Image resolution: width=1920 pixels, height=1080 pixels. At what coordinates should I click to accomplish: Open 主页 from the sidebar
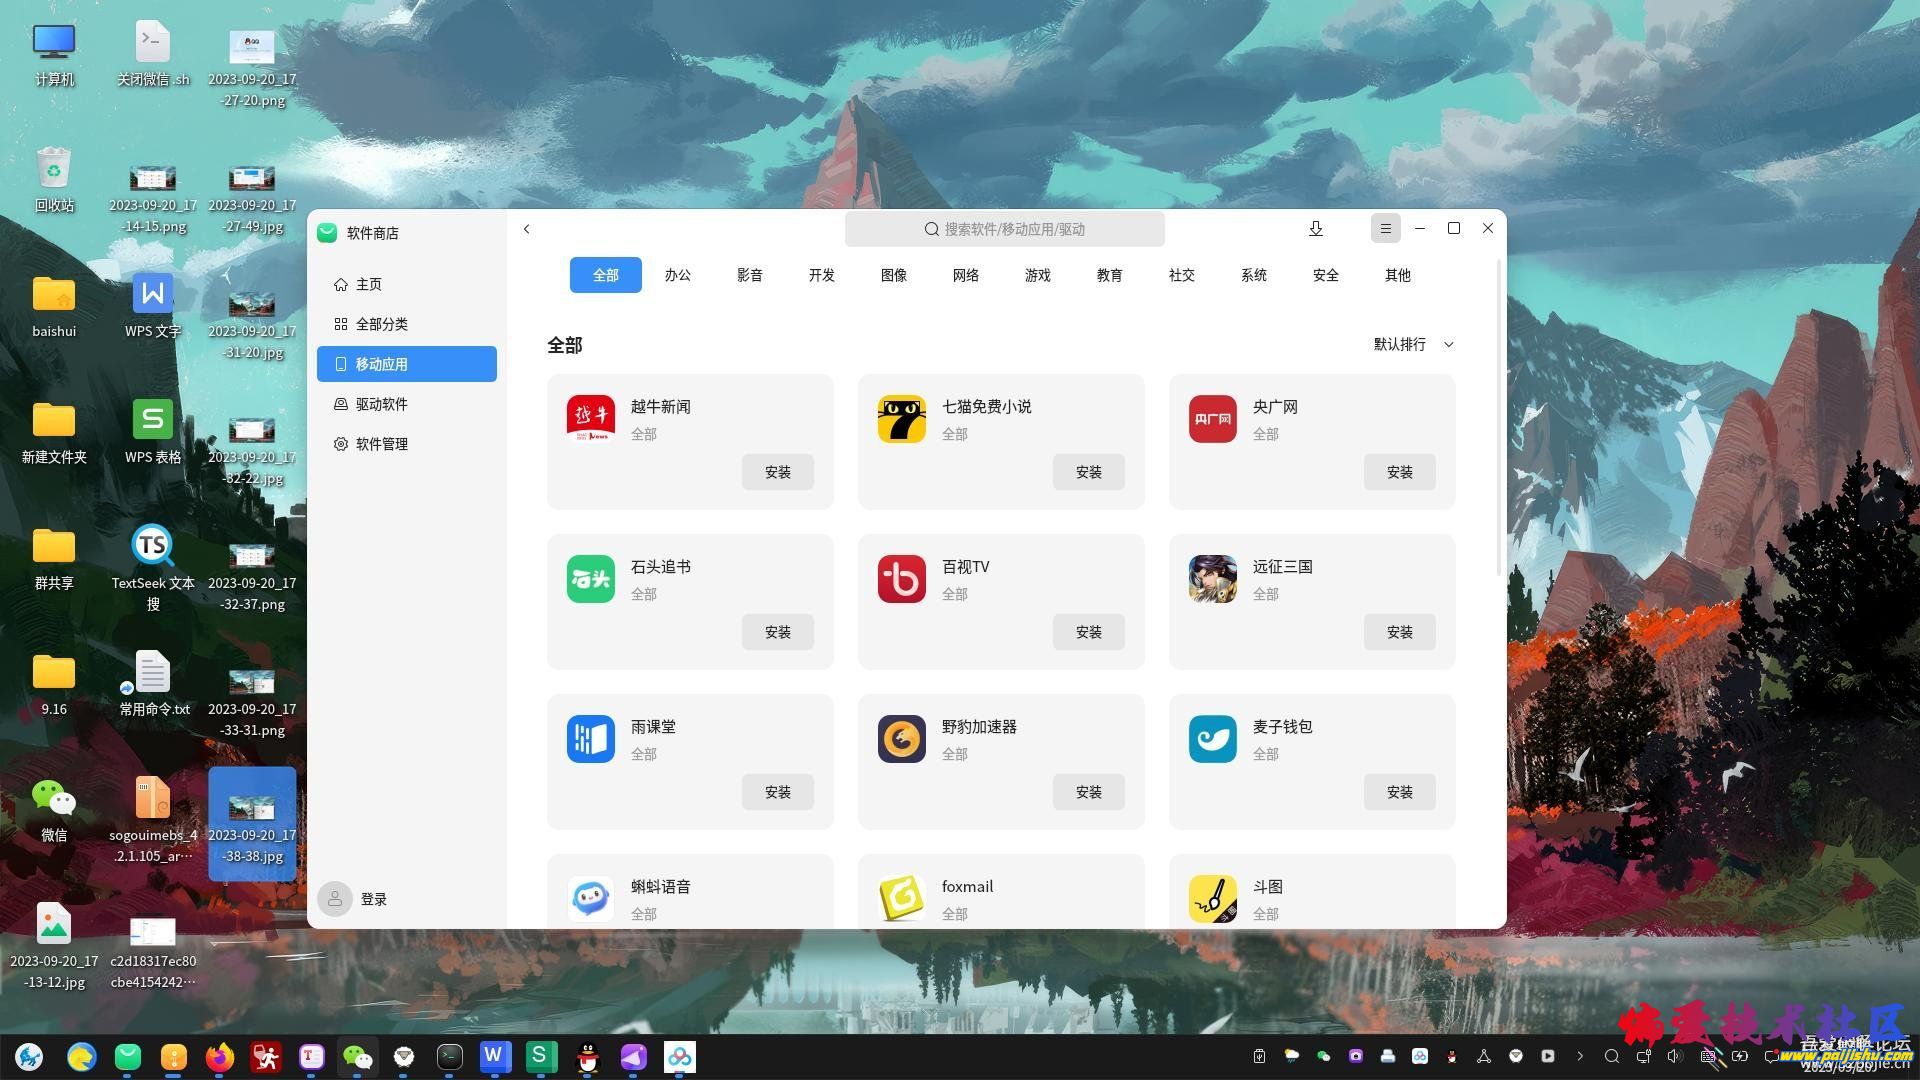368,284
